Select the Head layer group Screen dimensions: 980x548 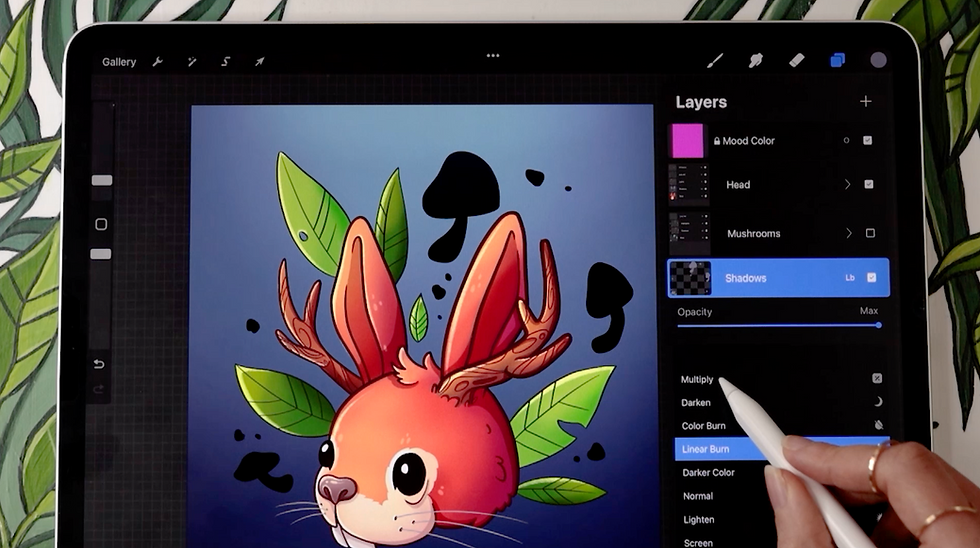click(778, 185)
